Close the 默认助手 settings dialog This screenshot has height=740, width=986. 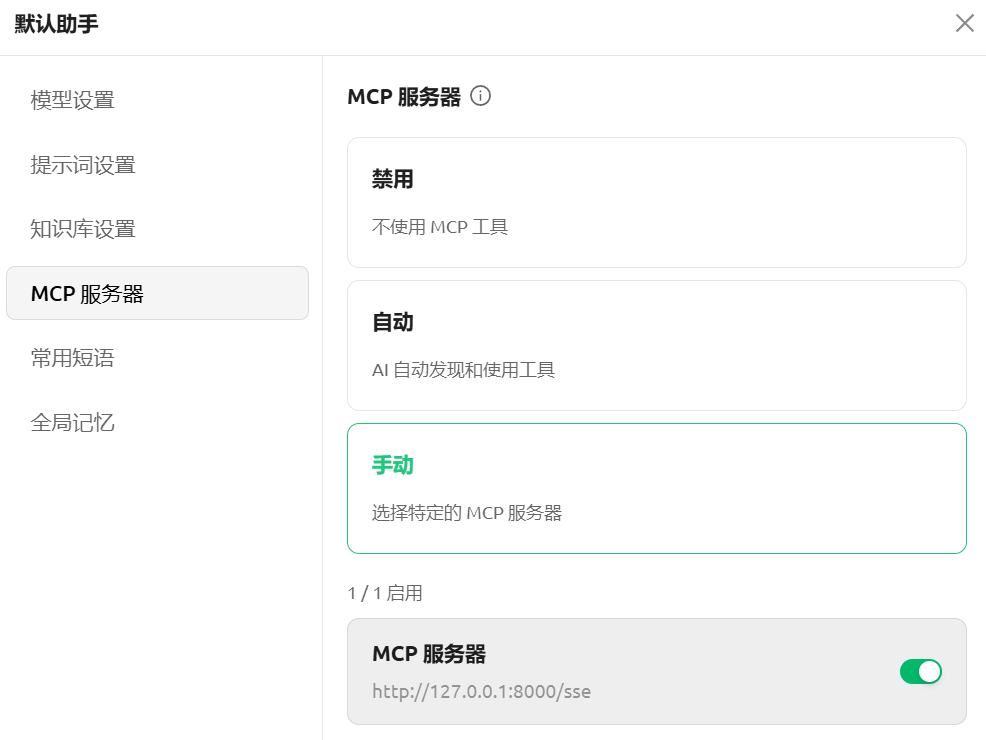click(x=964, y=23)
